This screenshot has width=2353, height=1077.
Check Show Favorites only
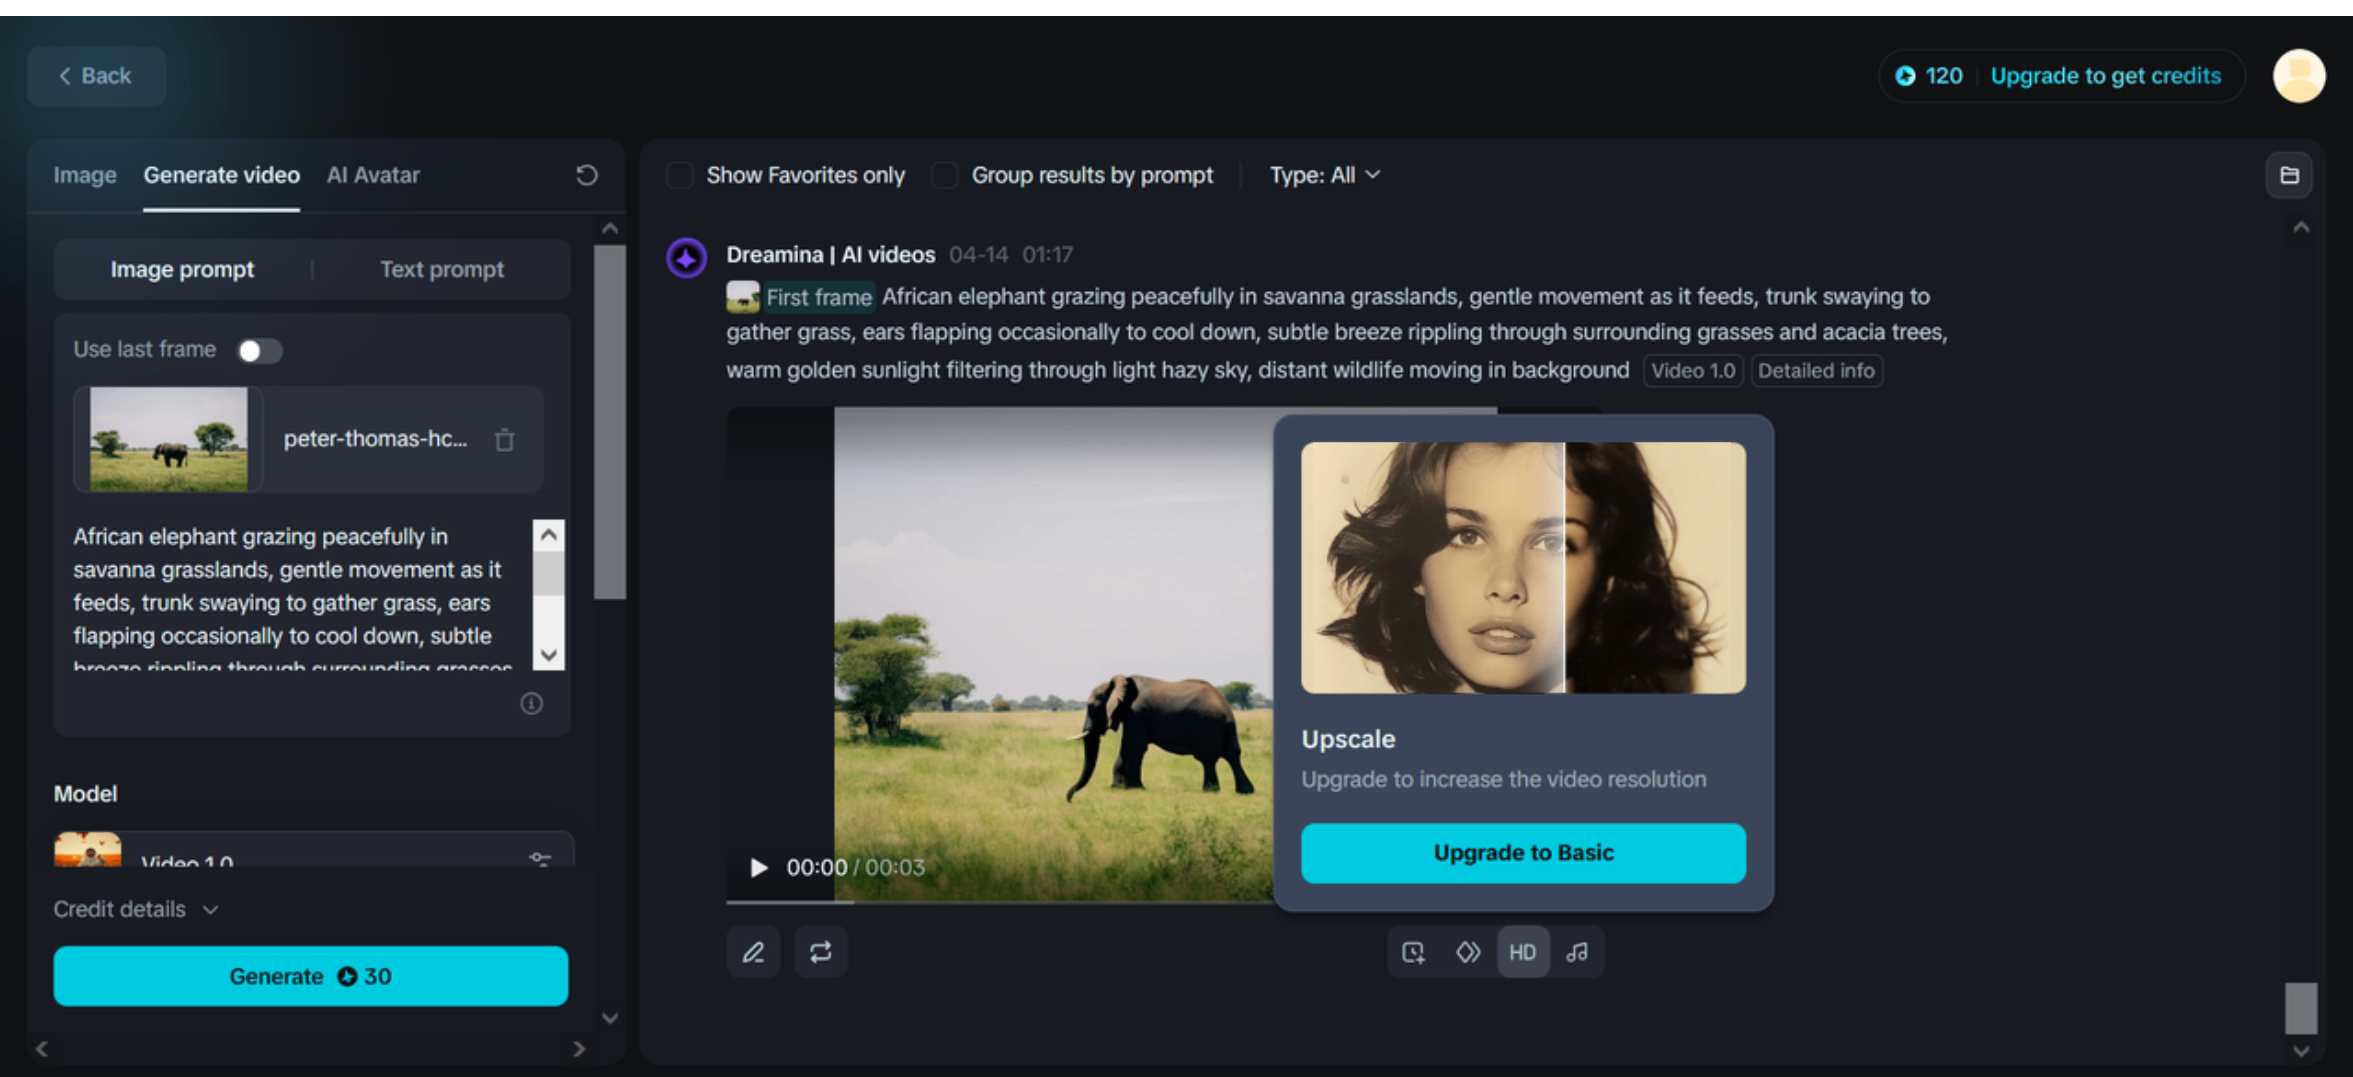[x=680, y=175]
